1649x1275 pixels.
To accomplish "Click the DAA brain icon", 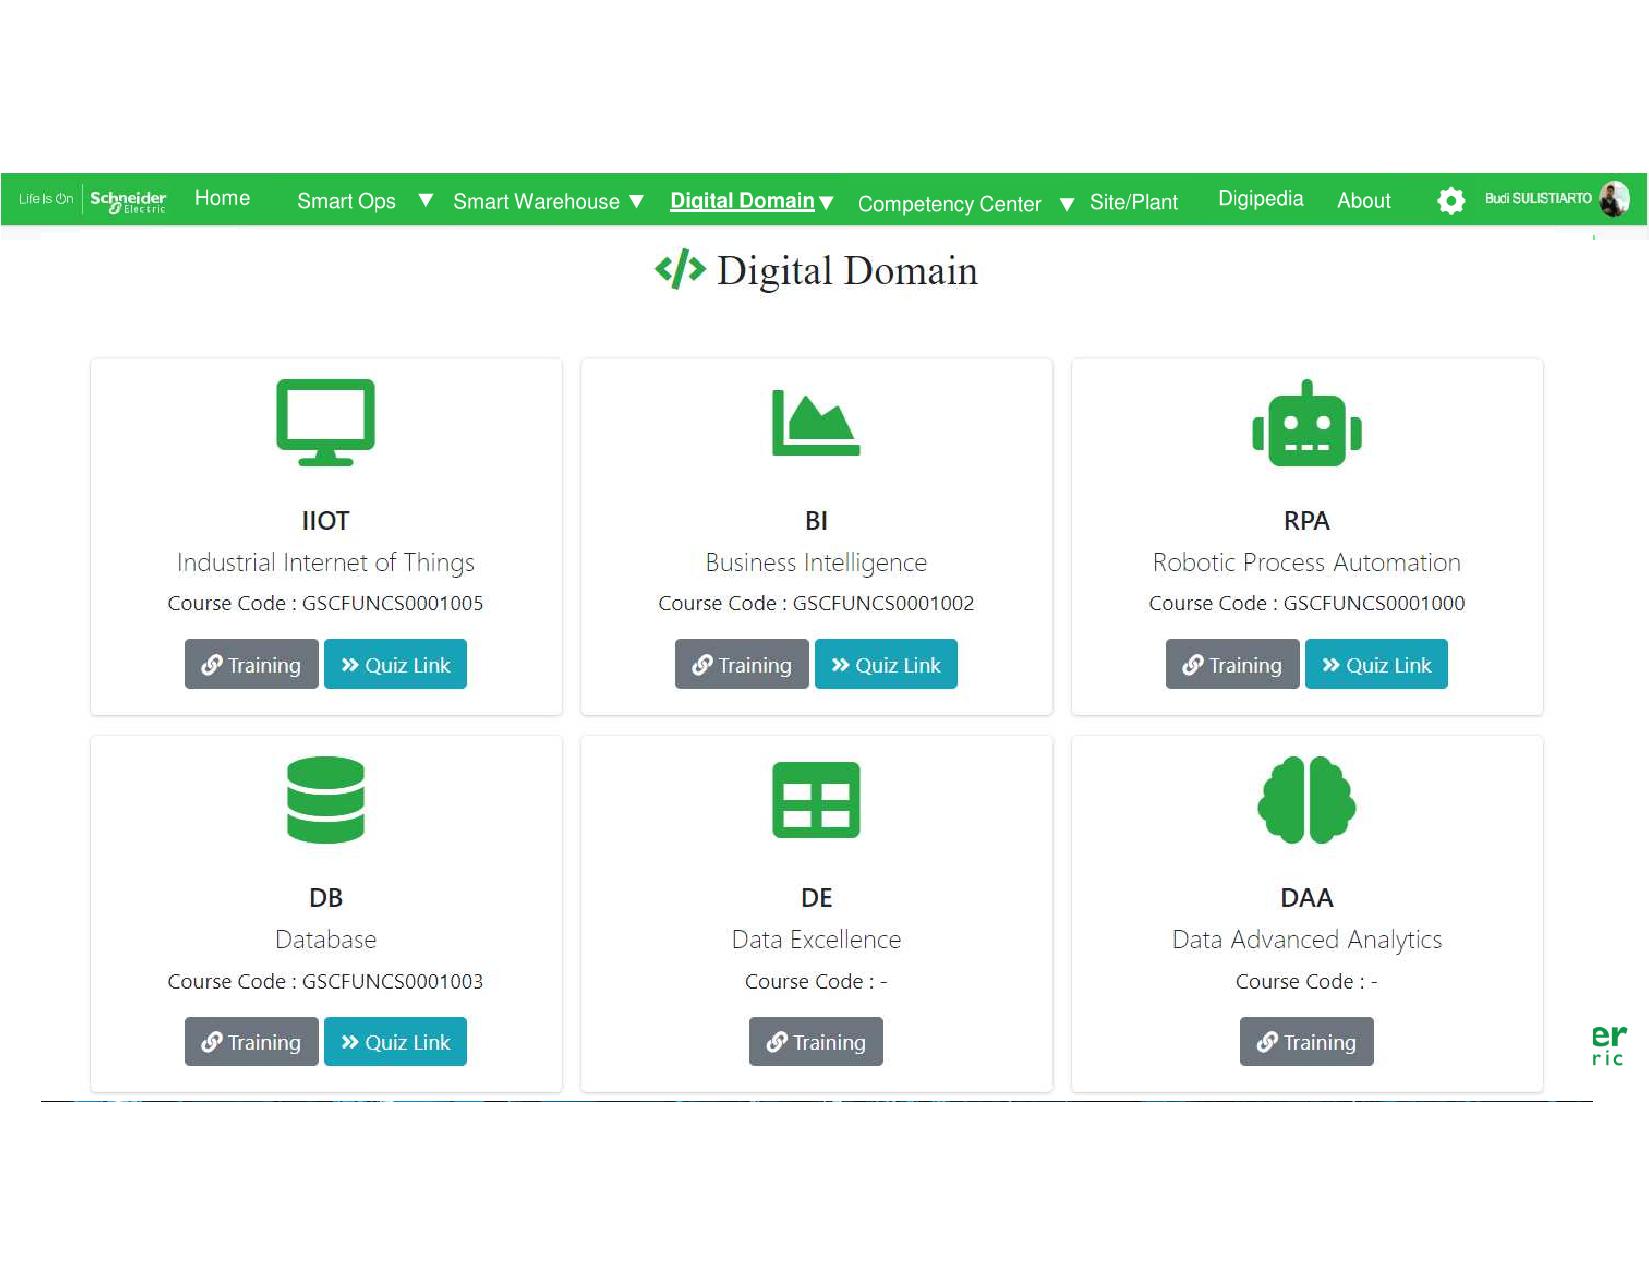I will 1306,800.
